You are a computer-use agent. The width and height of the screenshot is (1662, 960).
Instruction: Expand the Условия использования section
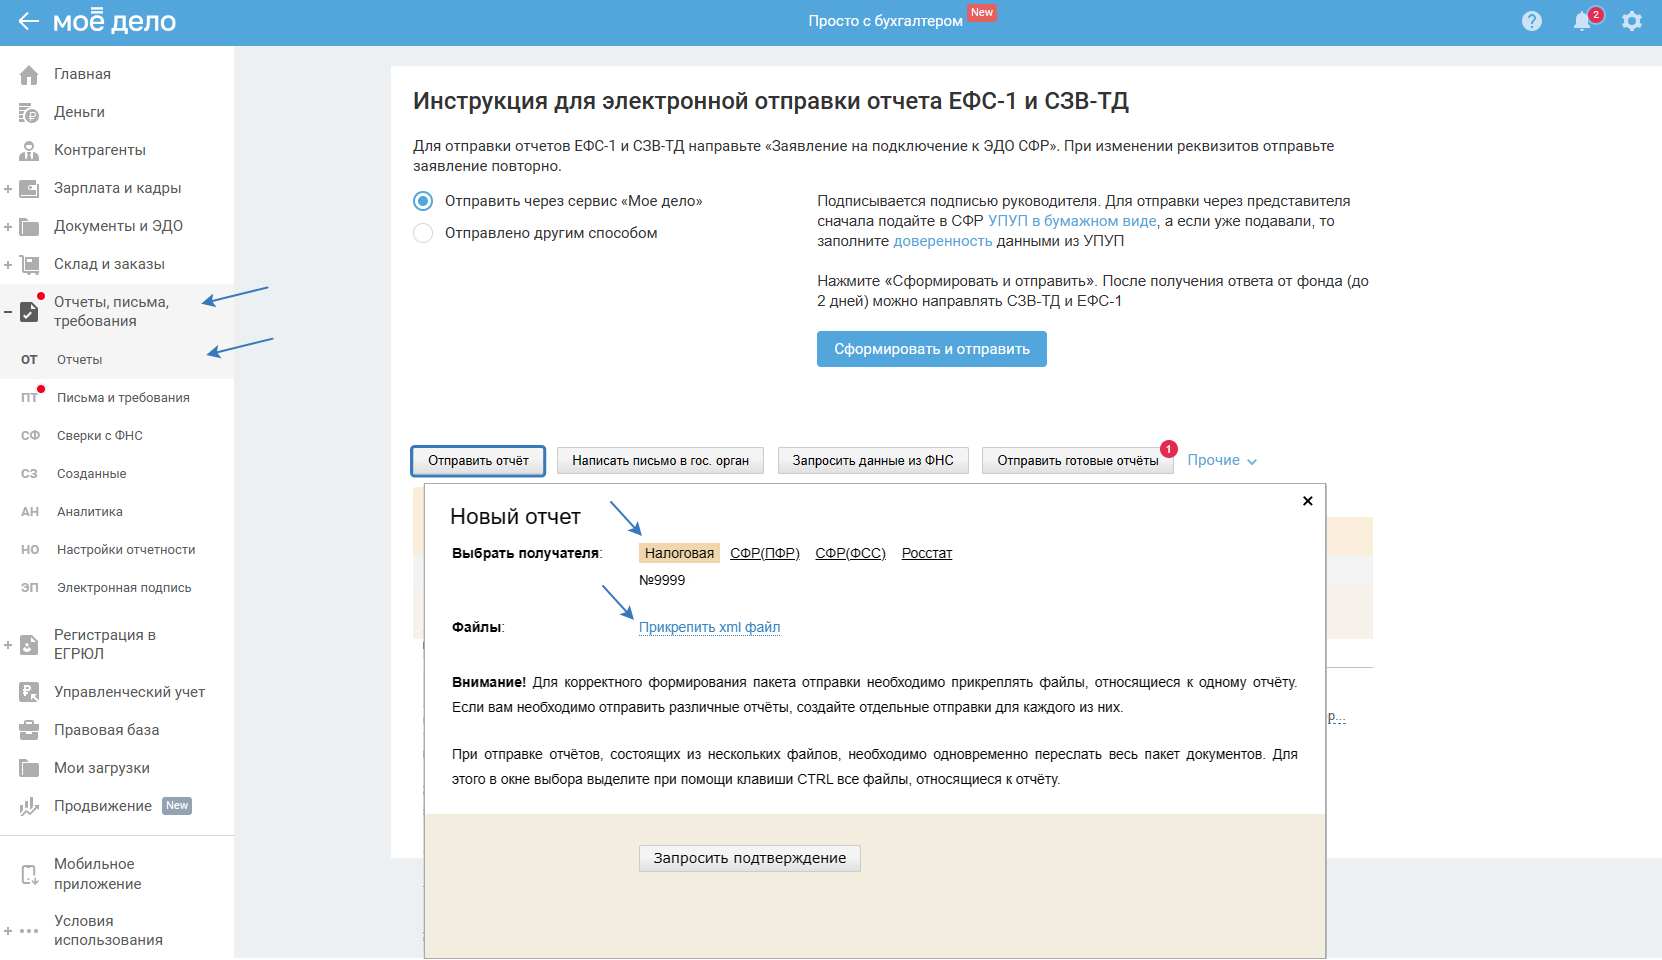[8, 931]
